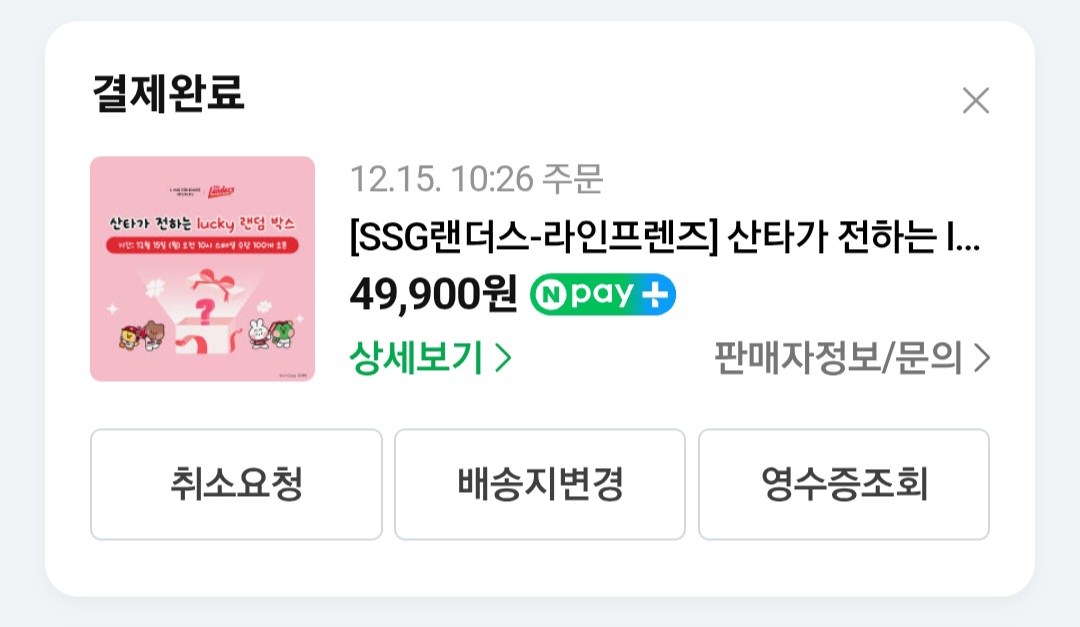This screenshot has height=627, width=1080.
Task: Click the 12.15. 10:26 주문 timestamp
Action: [x=477, y=179]
